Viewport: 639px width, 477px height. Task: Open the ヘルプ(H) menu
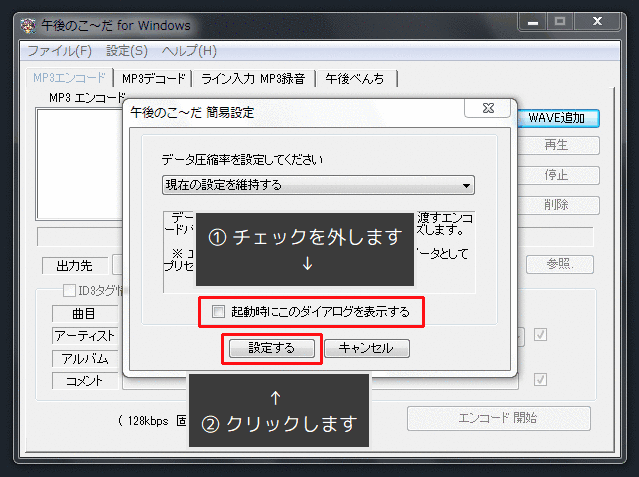(x=189, y=50)
